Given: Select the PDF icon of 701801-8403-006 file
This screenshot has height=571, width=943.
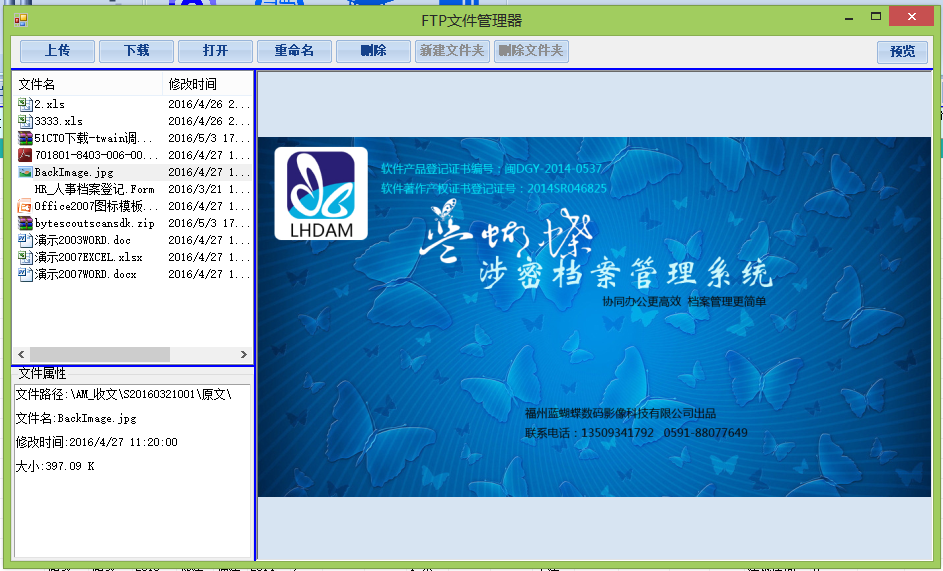Looking at the screenshot, I should pos(25,155).
